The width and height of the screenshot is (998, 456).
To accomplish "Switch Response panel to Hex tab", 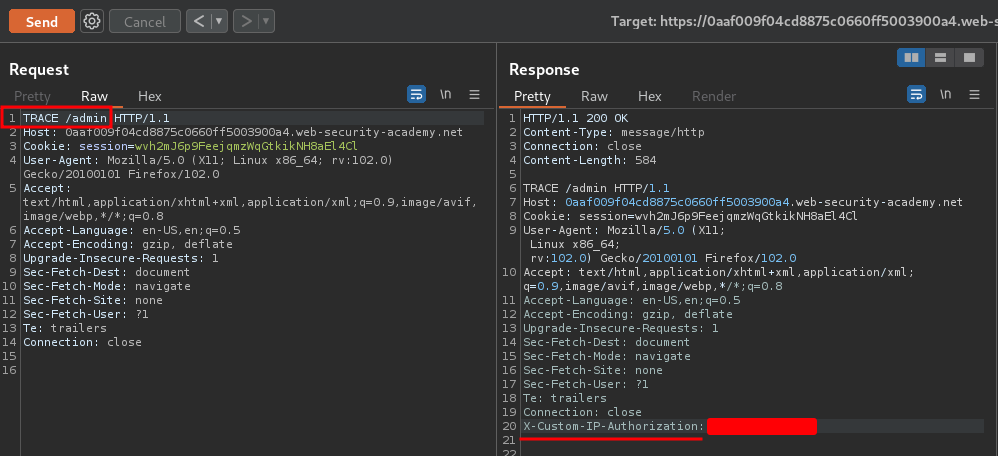I will point(650,96).
